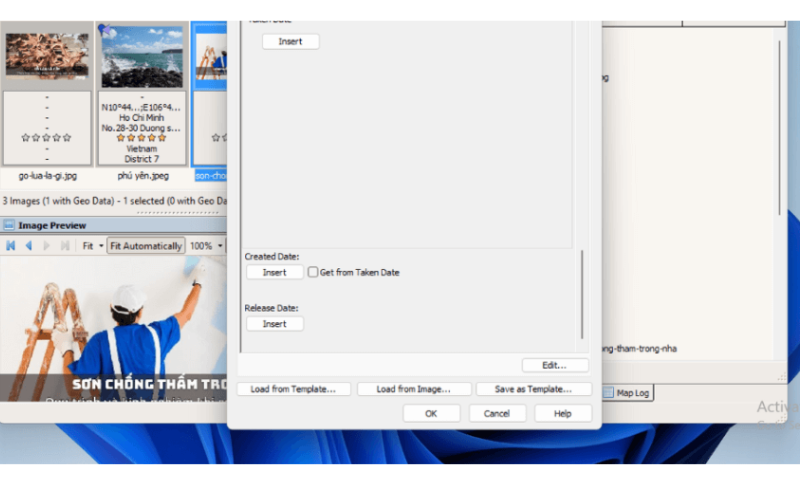
Task: Click the dialog's vertical scrollbar
Action: point(582,294)
